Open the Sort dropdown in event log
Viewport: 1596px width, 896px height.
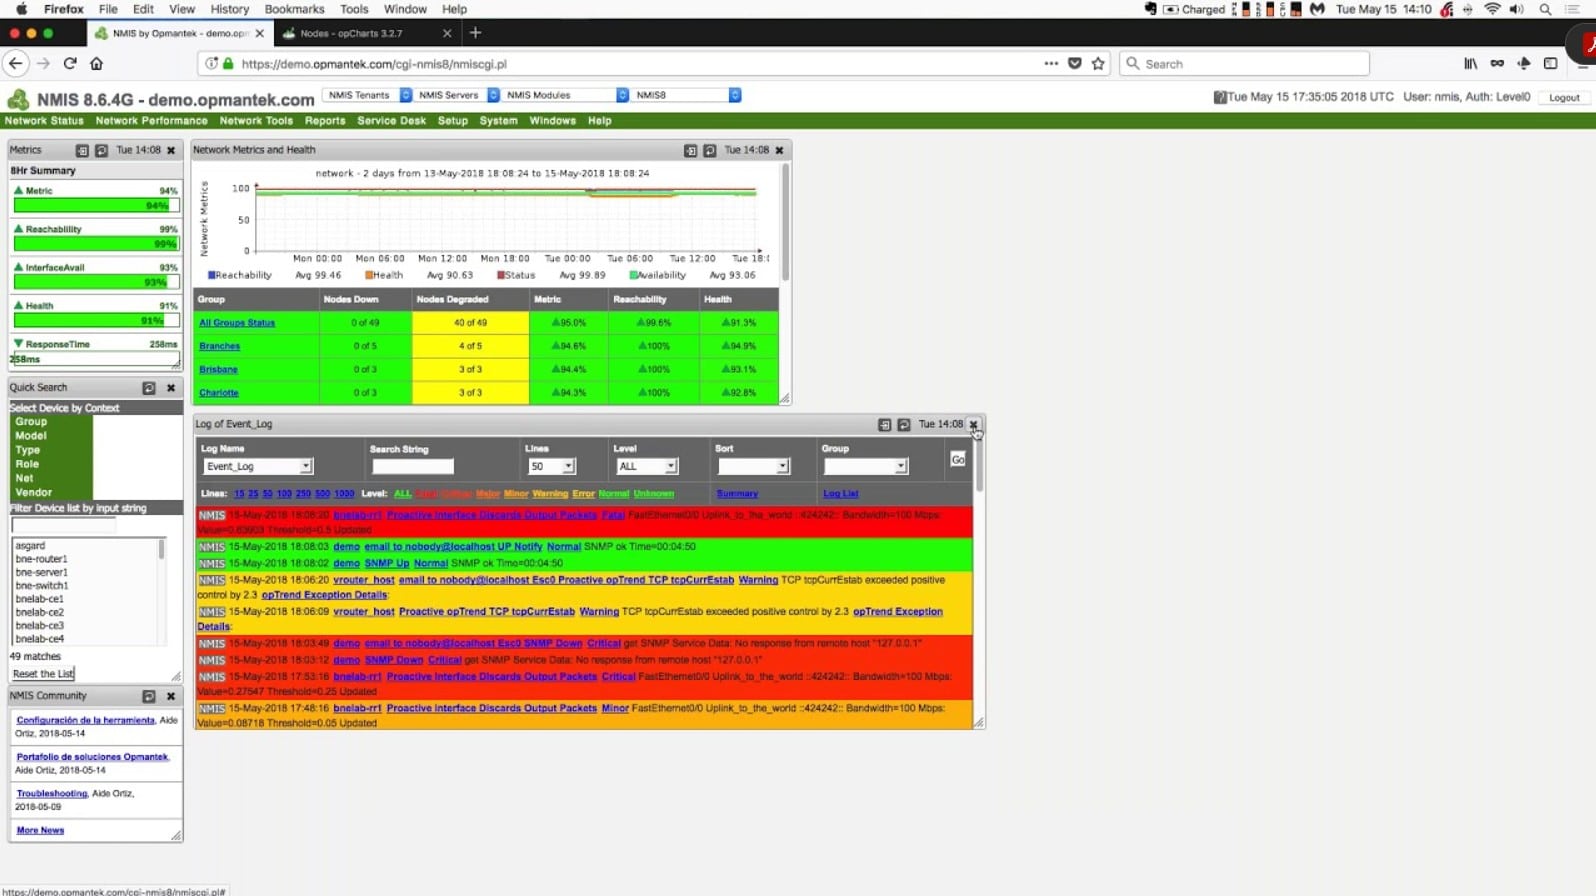pyautogui.click(x=753, y=466)
